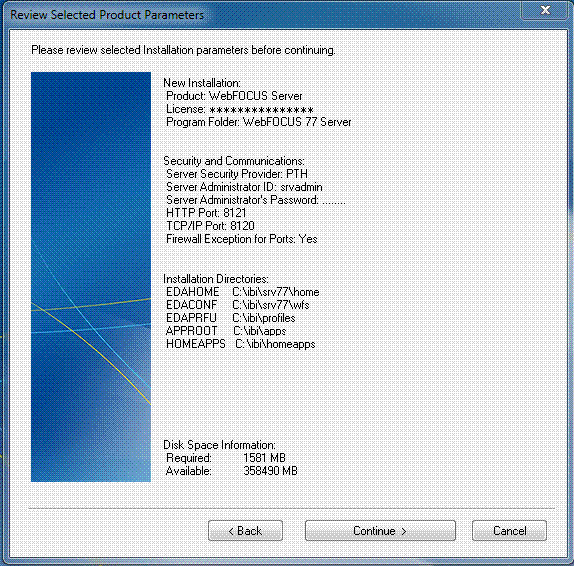This screenshot has width=574, height=566.
Task: Click the 'Security and Communications:' heading
Action: tap(234, 161)
